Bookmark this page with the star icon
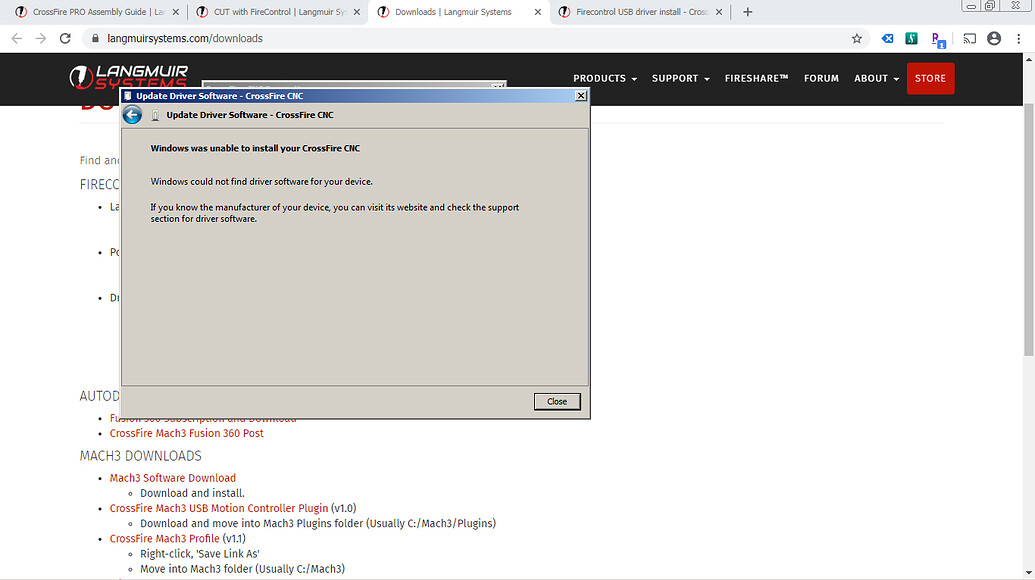This screenshot has width=1035, height=580. (x=856, y=38)
